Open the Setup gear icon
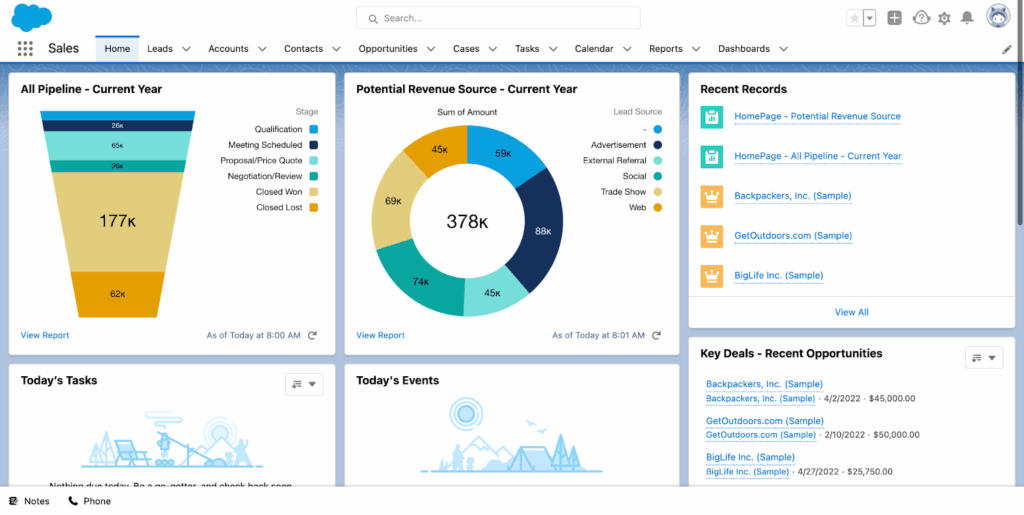 [944, 18]
